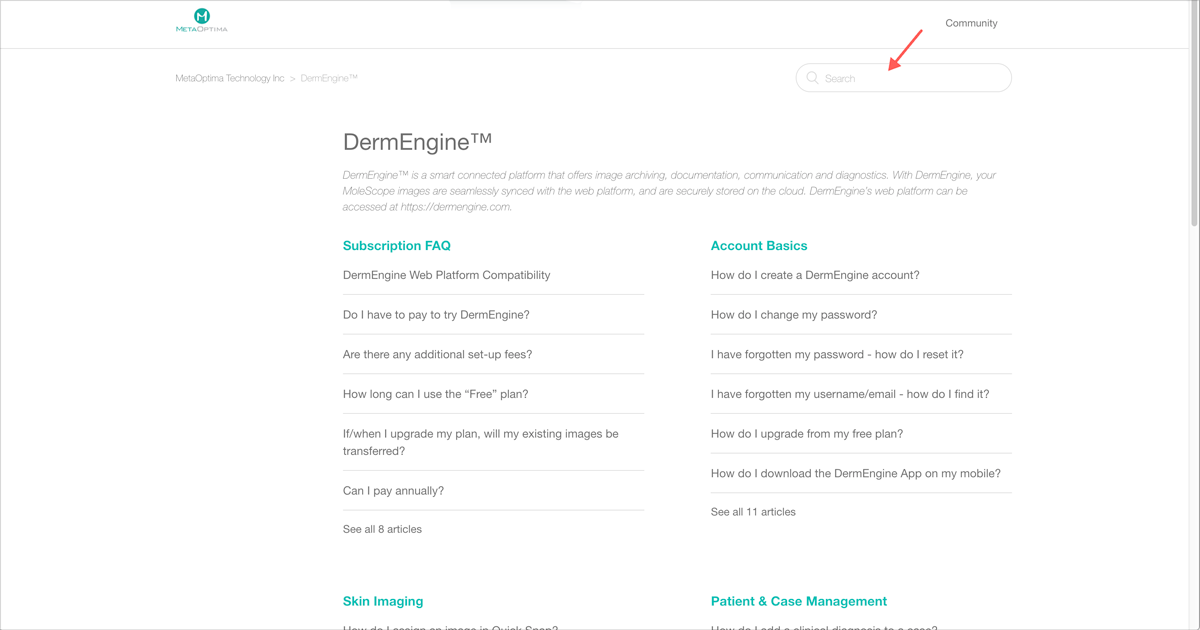Expand See all 8 articles
This screenshot has width=1200, height=630.
pos(382,529)
